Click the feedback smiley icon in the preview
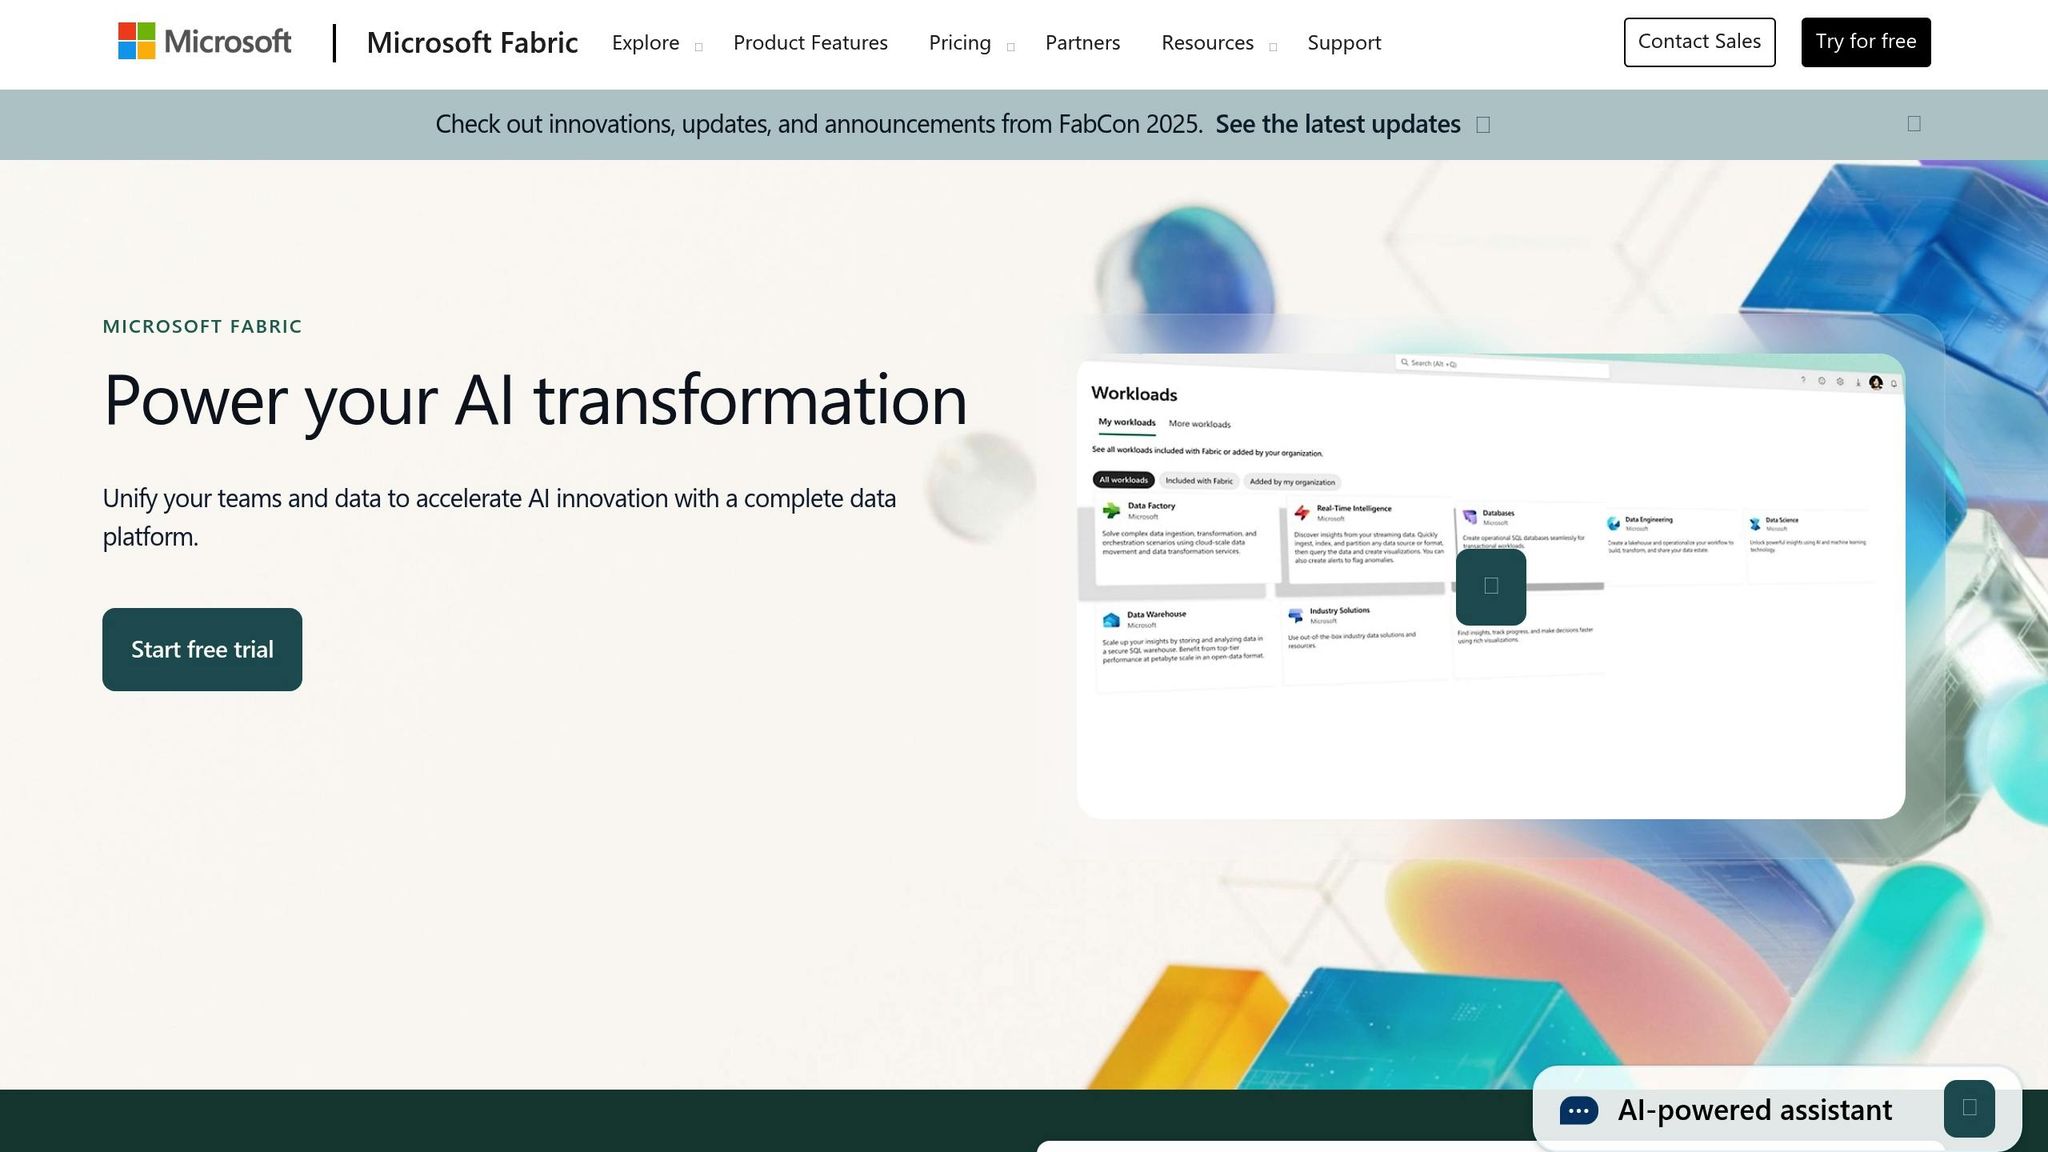The width and height of the screenshot is (2048, 1152). click(1821, 381)
